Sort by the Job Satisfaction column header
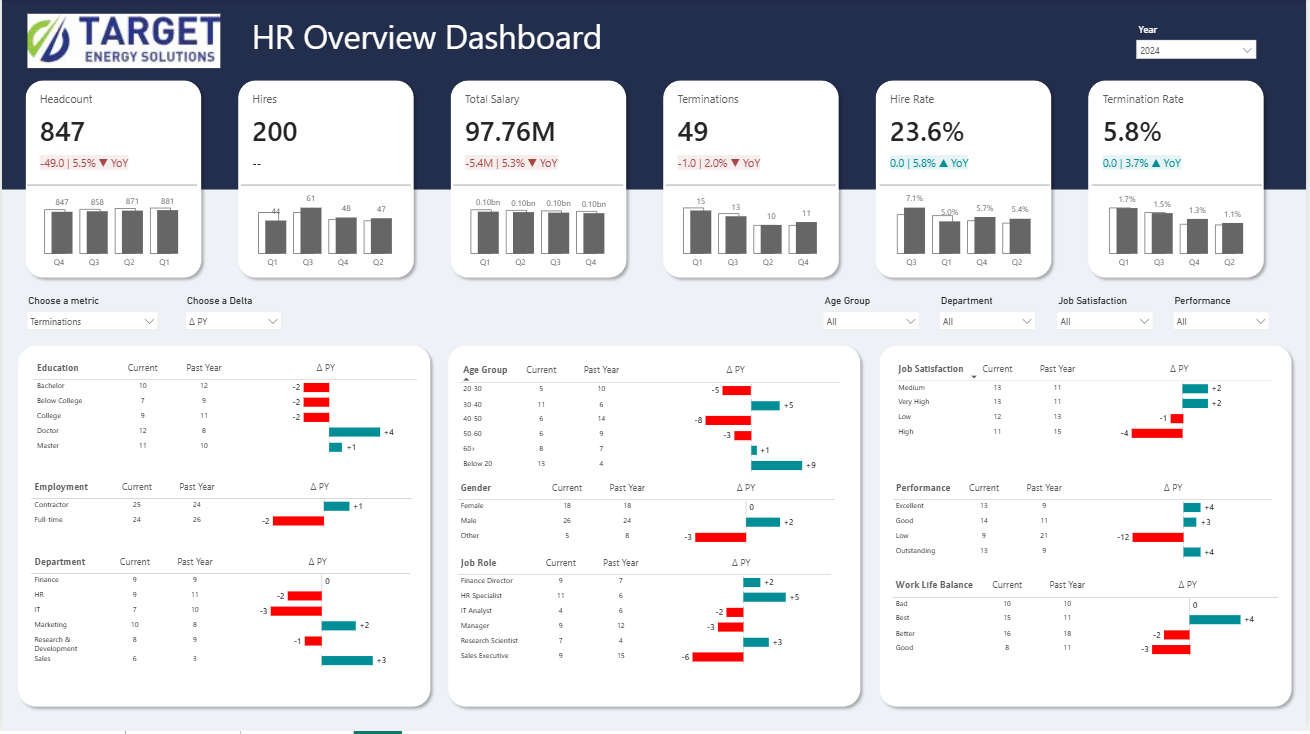The image size is (1310, 734). coord(931,369)
